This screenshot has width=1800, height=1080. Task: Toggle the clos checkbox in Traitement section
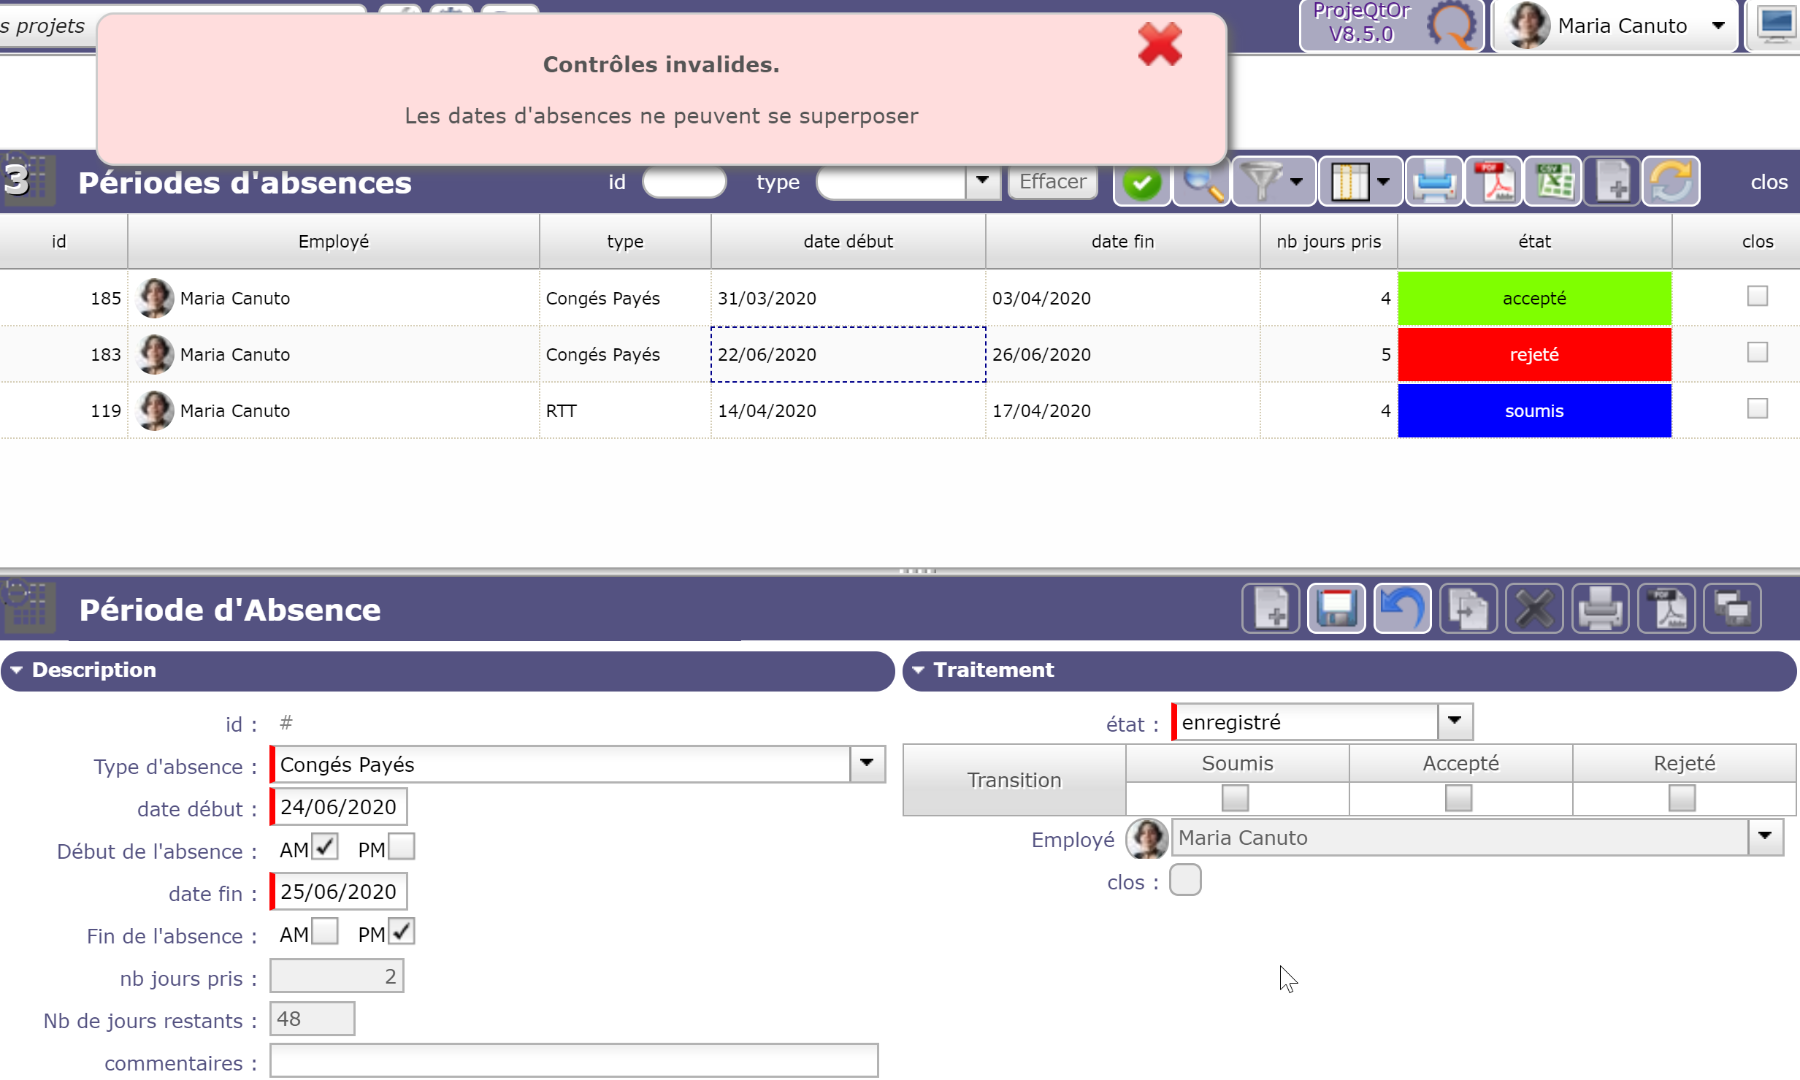[x=1185, y=880]
